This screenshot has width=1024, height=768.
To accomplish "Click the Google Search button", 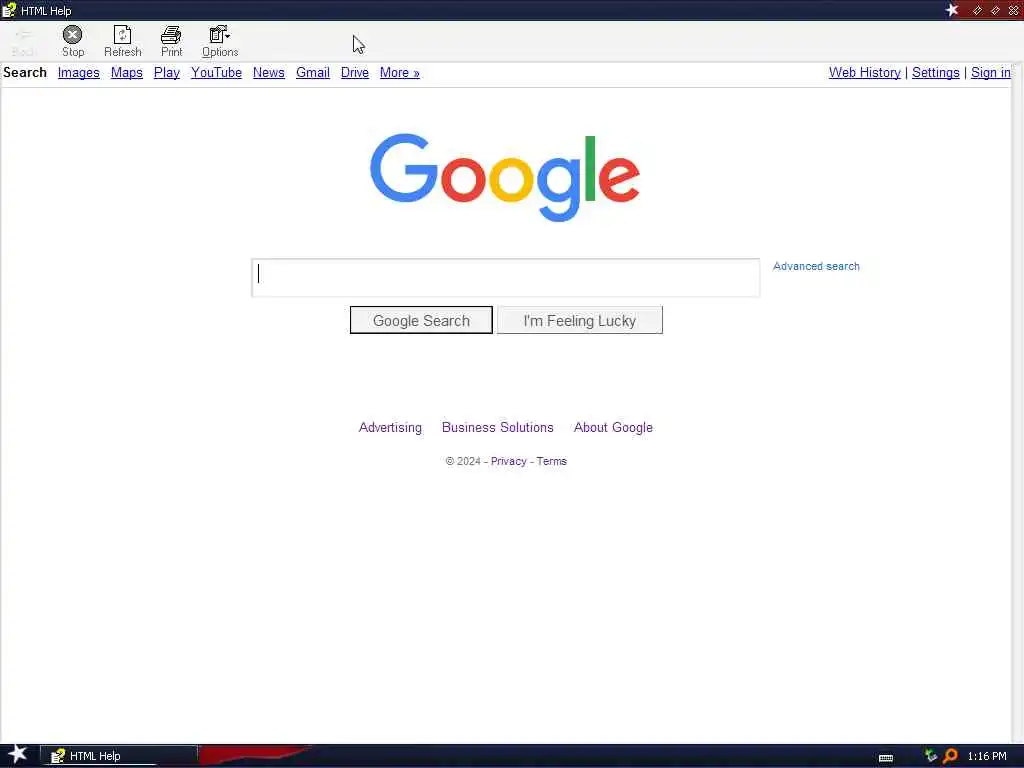I will (421, 320).
